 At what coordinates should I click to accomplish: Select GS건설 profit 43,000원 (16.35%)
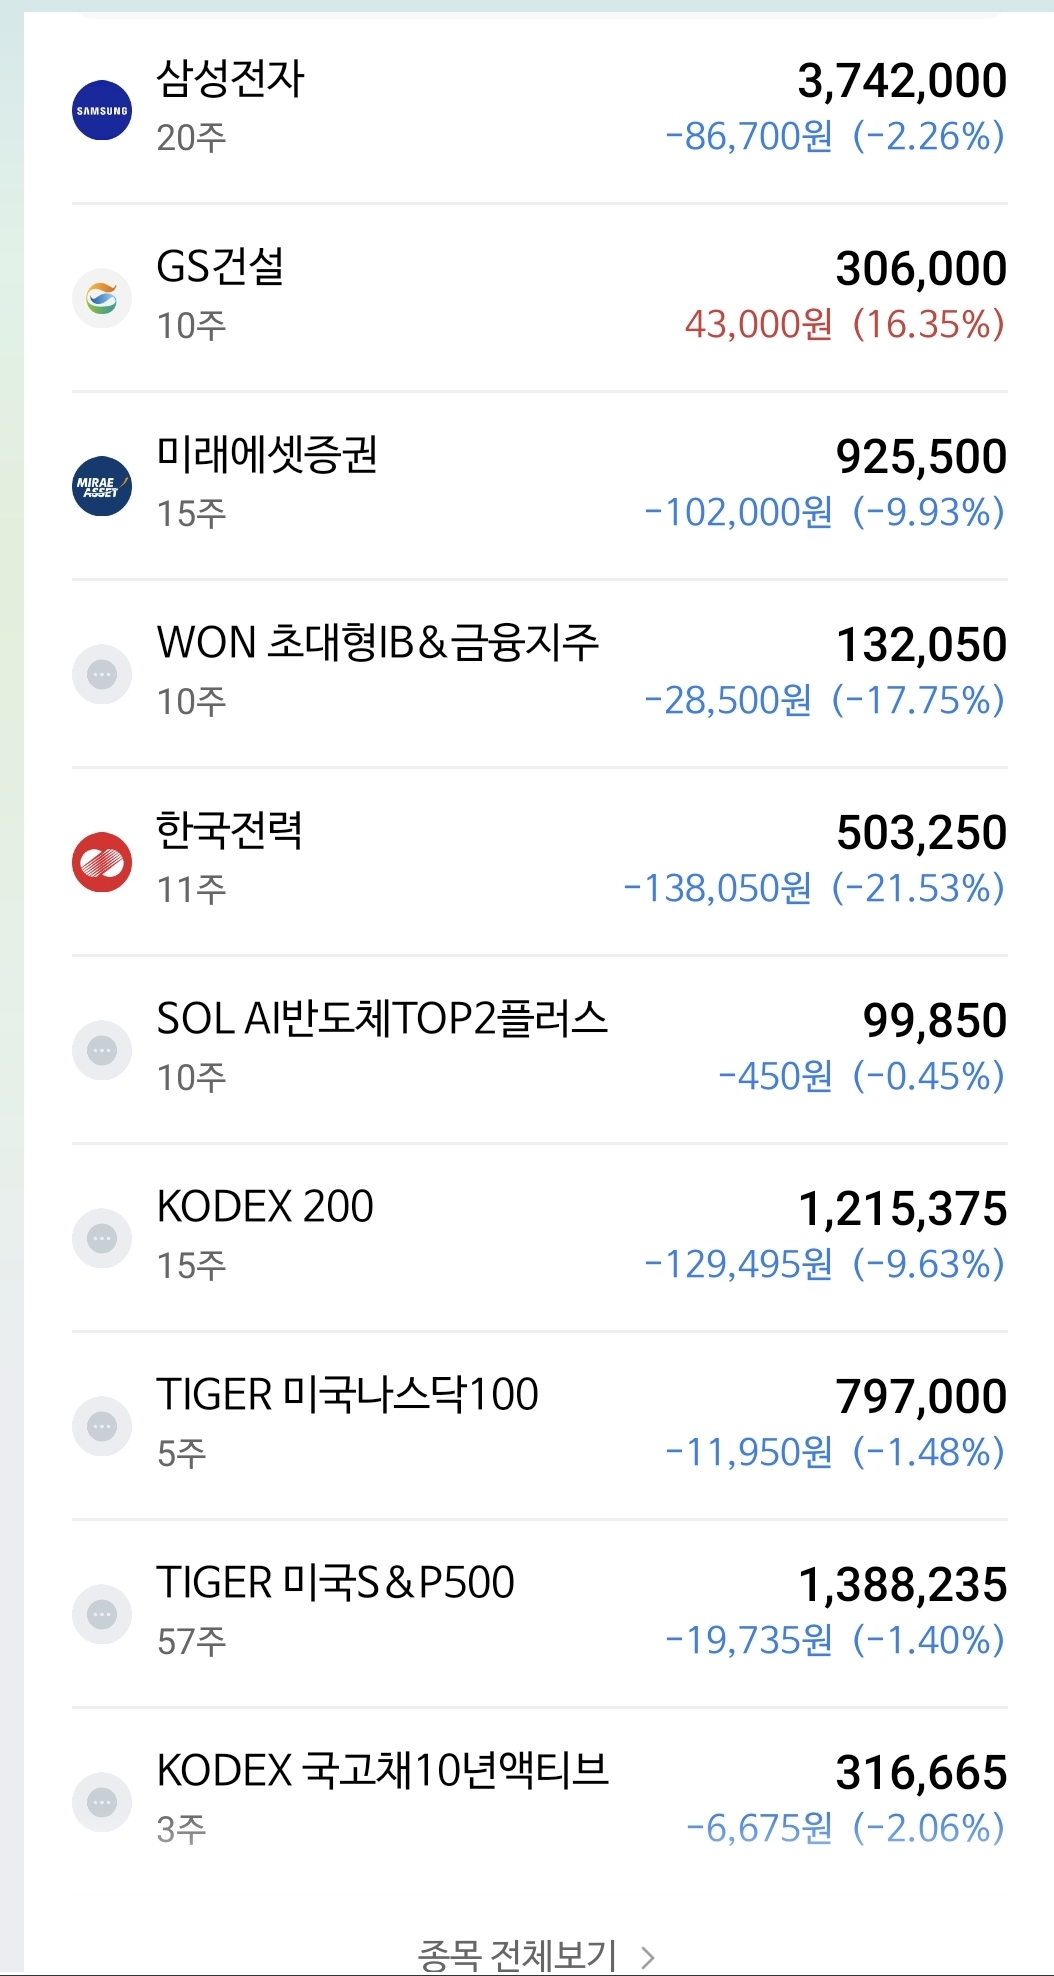[844, 324]
